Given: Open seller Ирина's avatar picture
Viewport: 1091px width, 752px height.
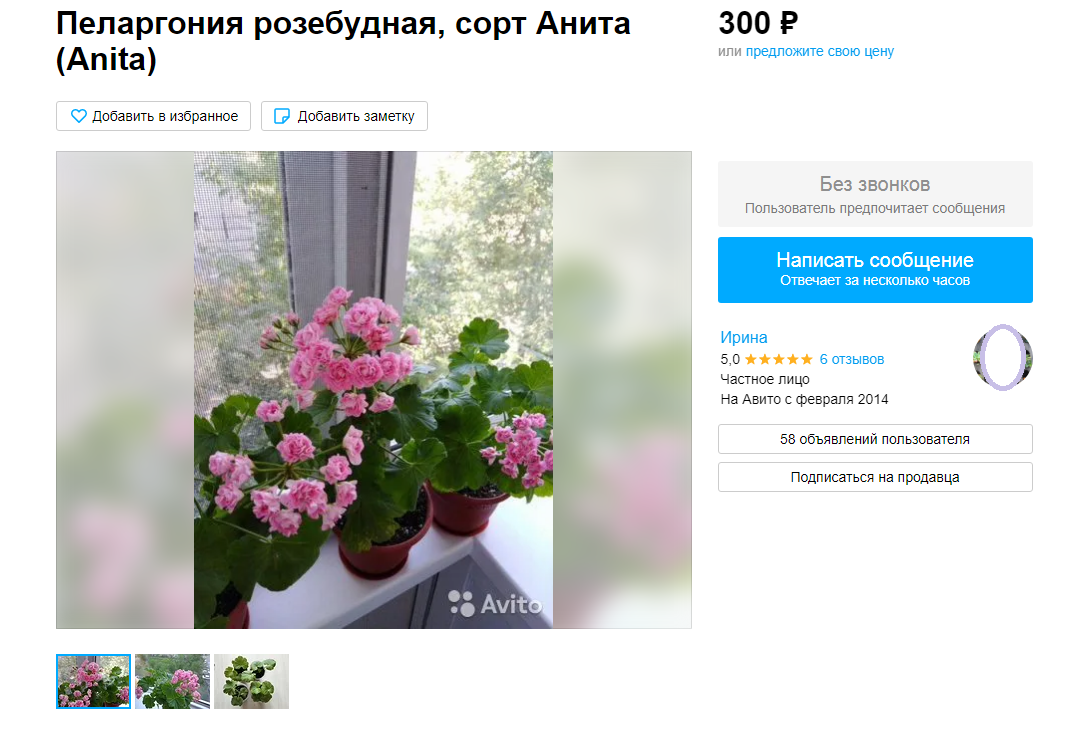Looking at the screenshot, I should tap(1002, 358).
